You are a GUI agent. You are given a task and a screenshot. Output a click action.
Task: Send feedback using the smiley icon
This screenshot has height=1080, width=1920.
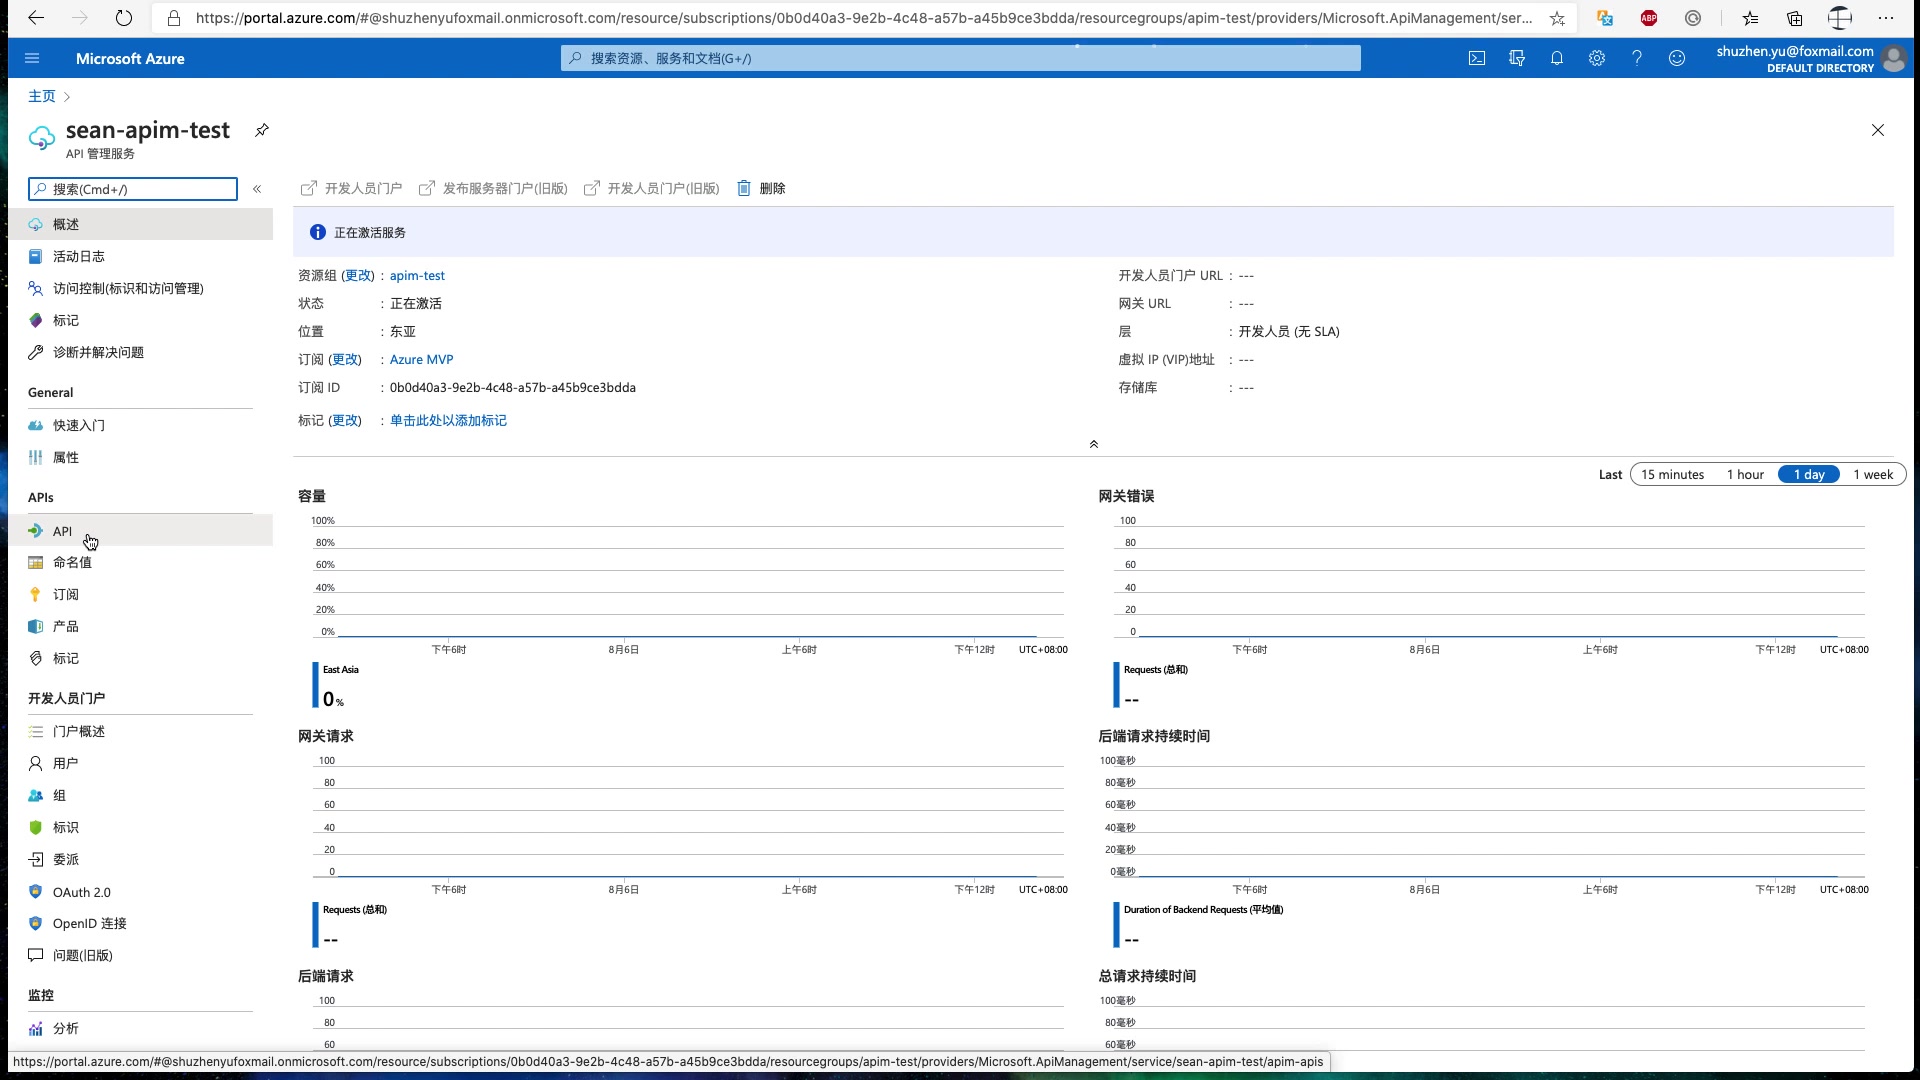tap(1676, 58)
